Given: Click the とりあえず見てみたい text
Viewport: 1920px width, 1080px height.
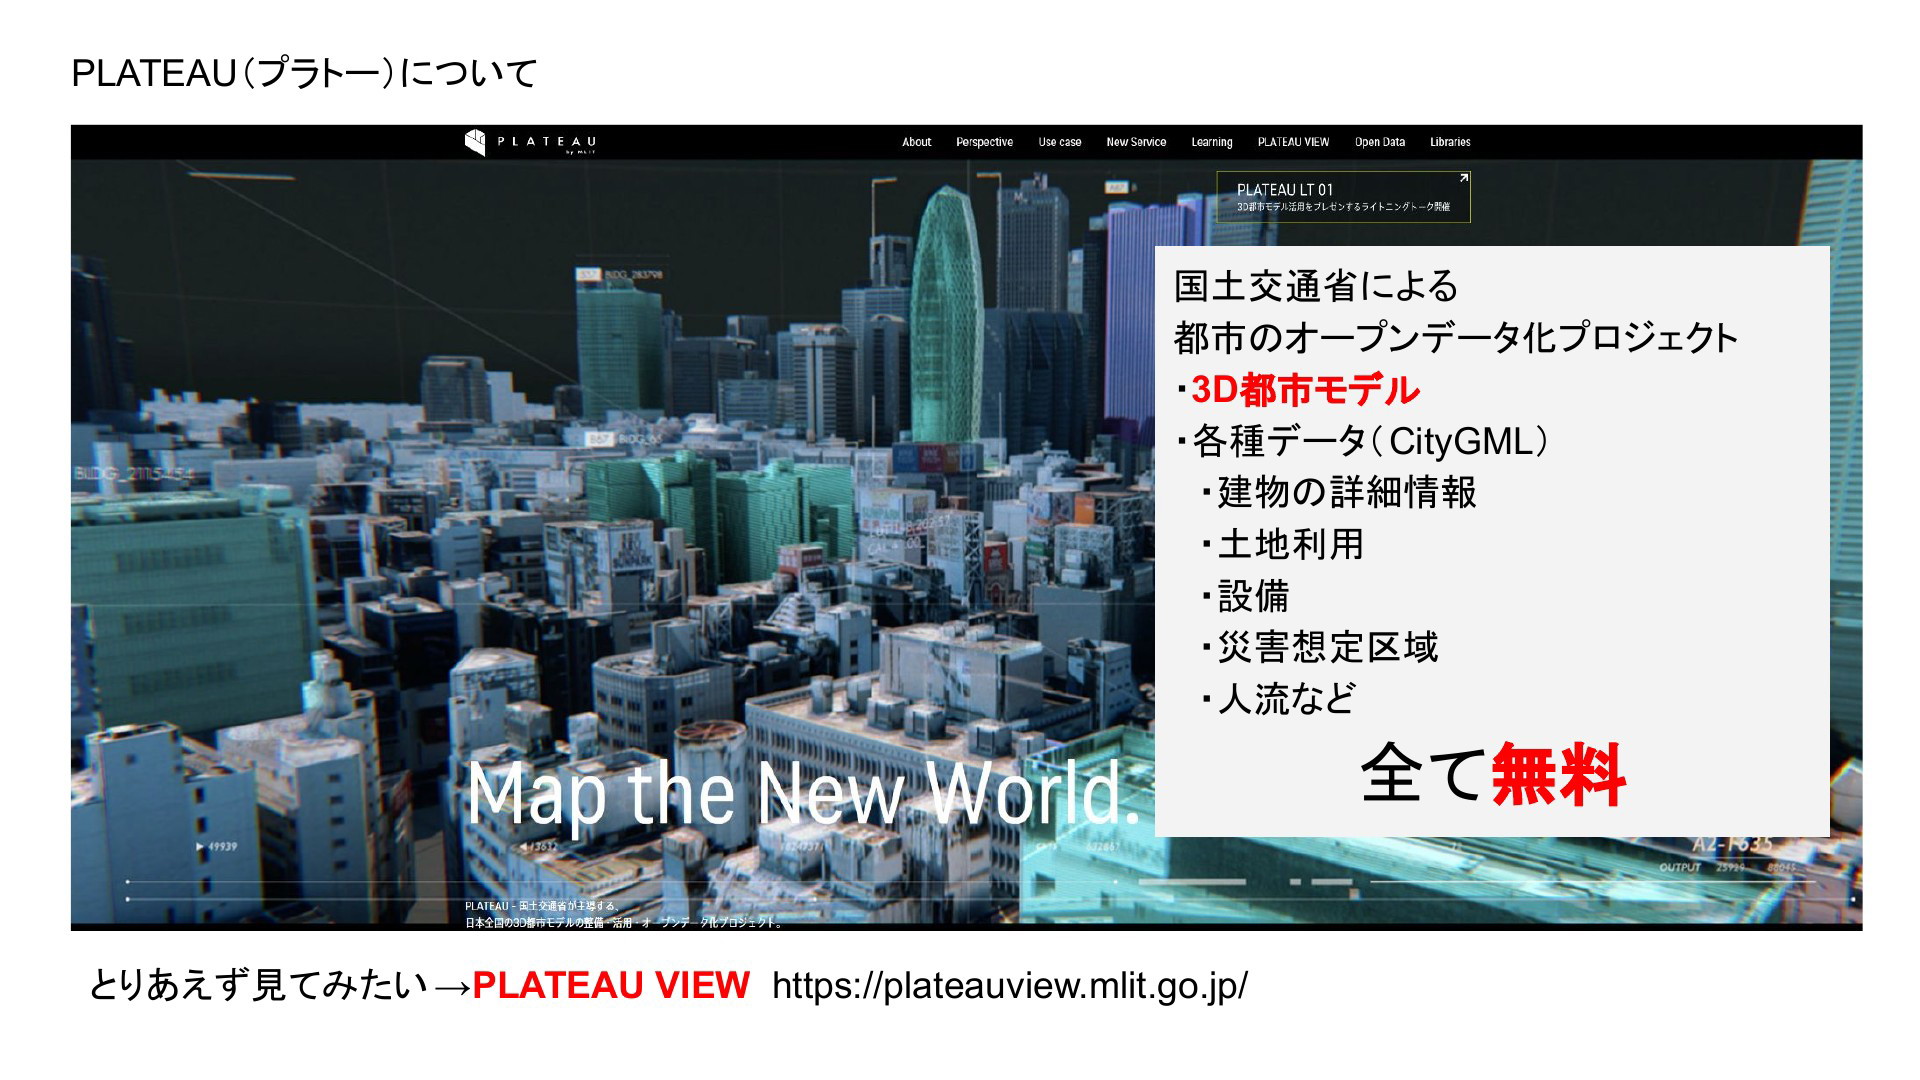Looking at the screenshot, I should point(260,986).
